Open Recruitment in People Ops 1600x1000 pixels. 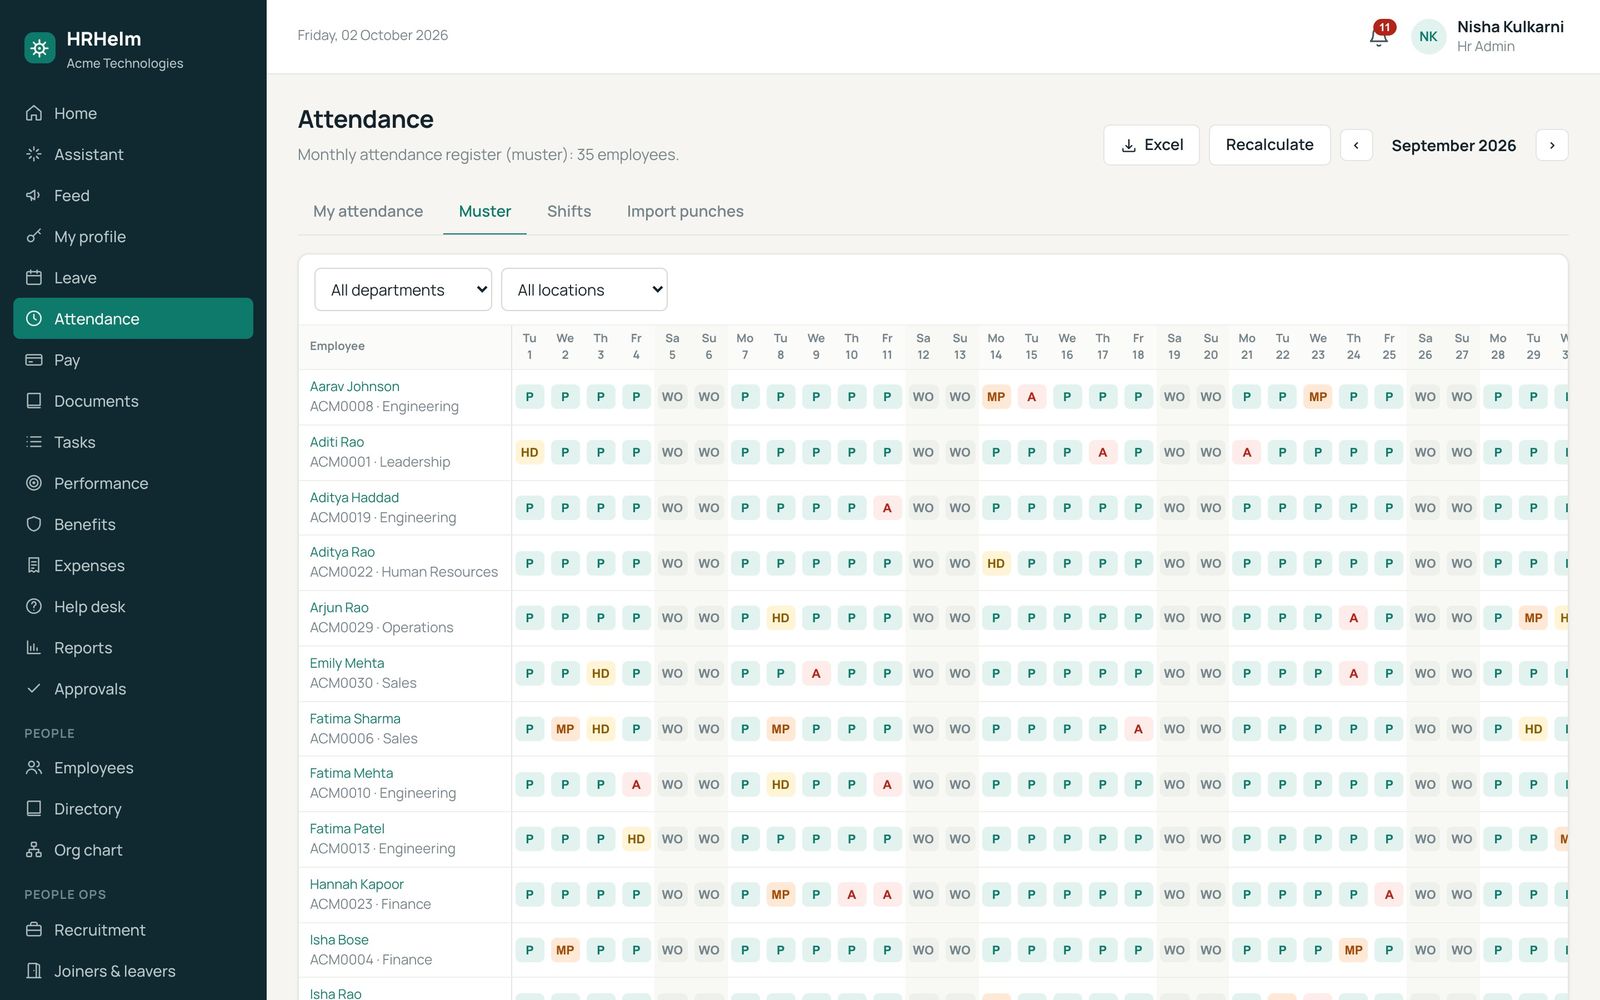click(x=133, y=929)
